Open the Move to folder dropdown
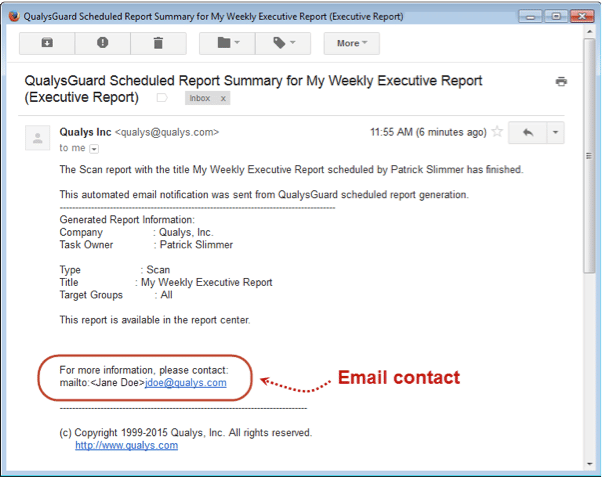 tap(227, 43)
